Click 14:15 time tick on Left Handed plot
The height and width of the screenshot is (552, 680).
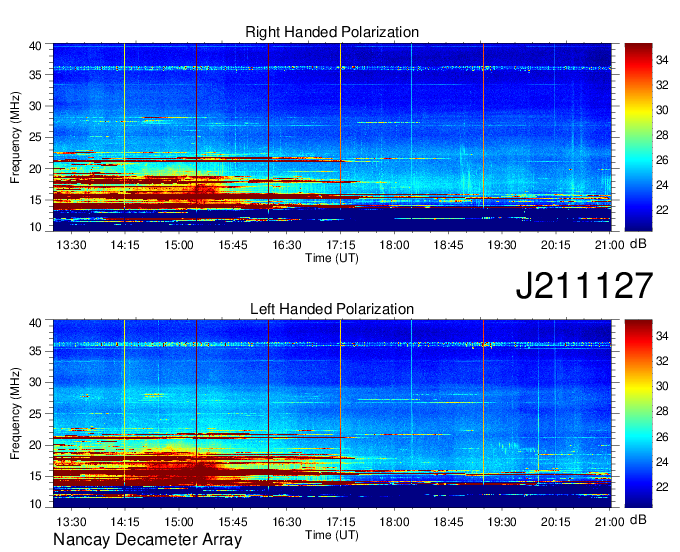pos(125,522)
